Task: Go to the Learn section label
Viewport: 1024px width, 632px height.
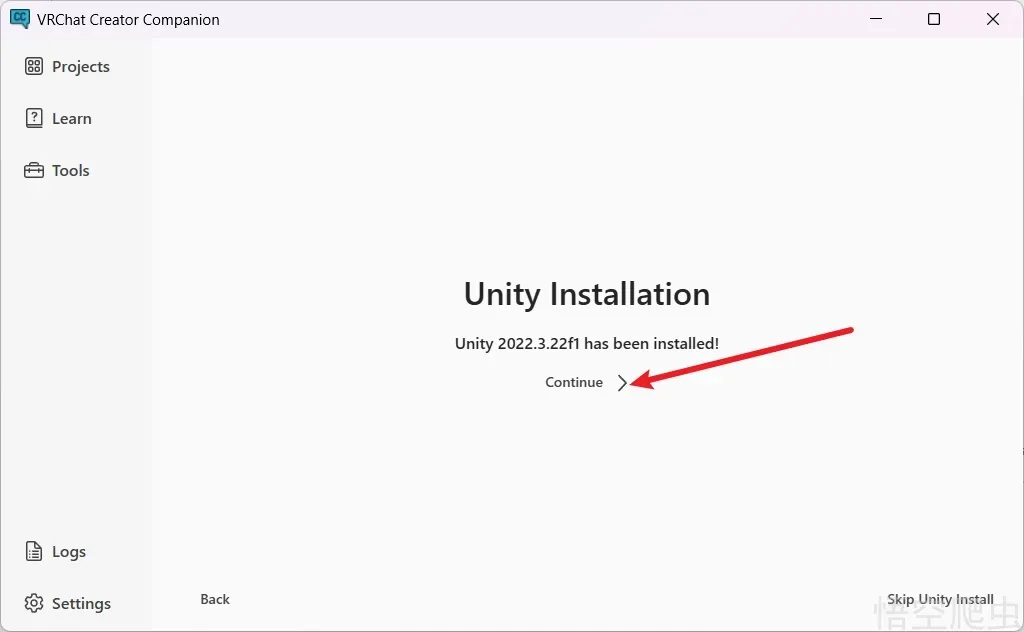Action: tap(72, 118)
